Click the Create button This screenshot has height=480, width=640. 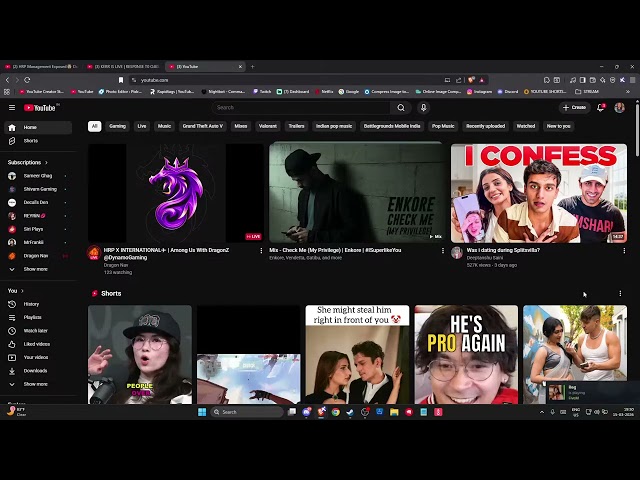pos(574,108)
